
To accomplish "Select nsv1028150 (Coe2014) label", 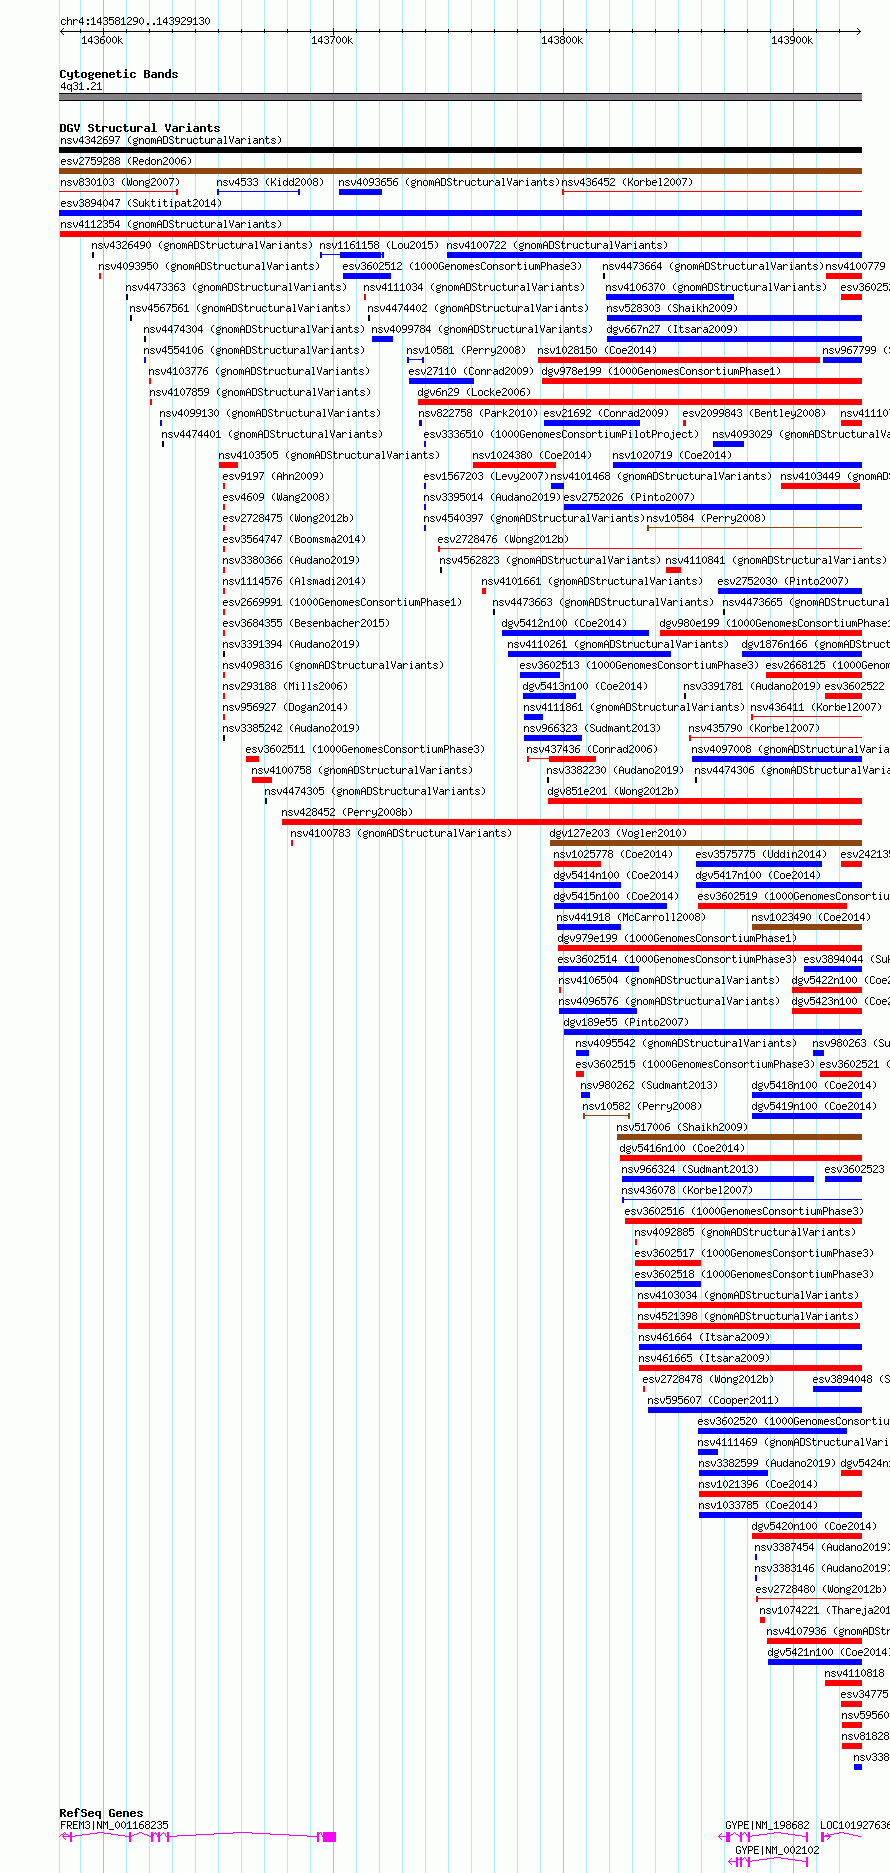I will click(597, 350).
